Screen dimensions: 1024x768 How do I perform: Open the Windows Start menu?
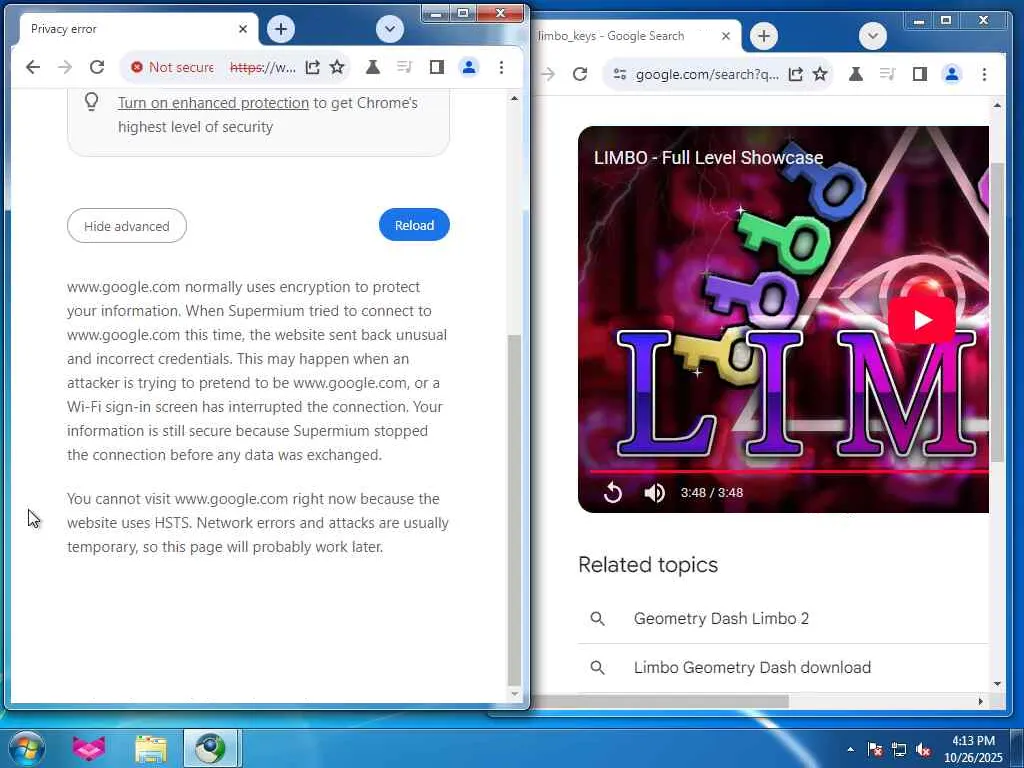tap(27, 748)
